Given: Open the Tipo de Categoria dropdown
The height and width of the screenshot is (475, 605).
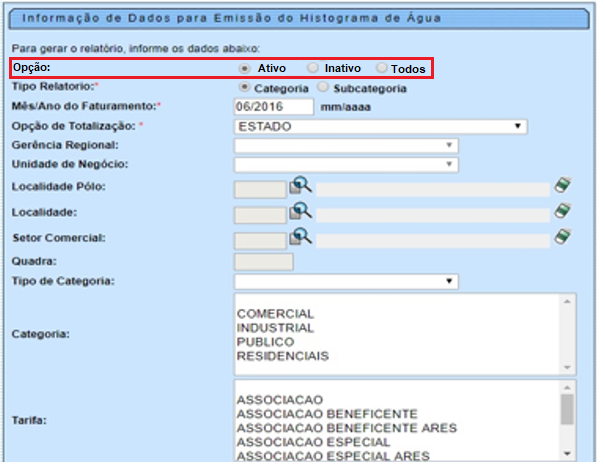Looking at the screenshot, I should coord(346,281).
